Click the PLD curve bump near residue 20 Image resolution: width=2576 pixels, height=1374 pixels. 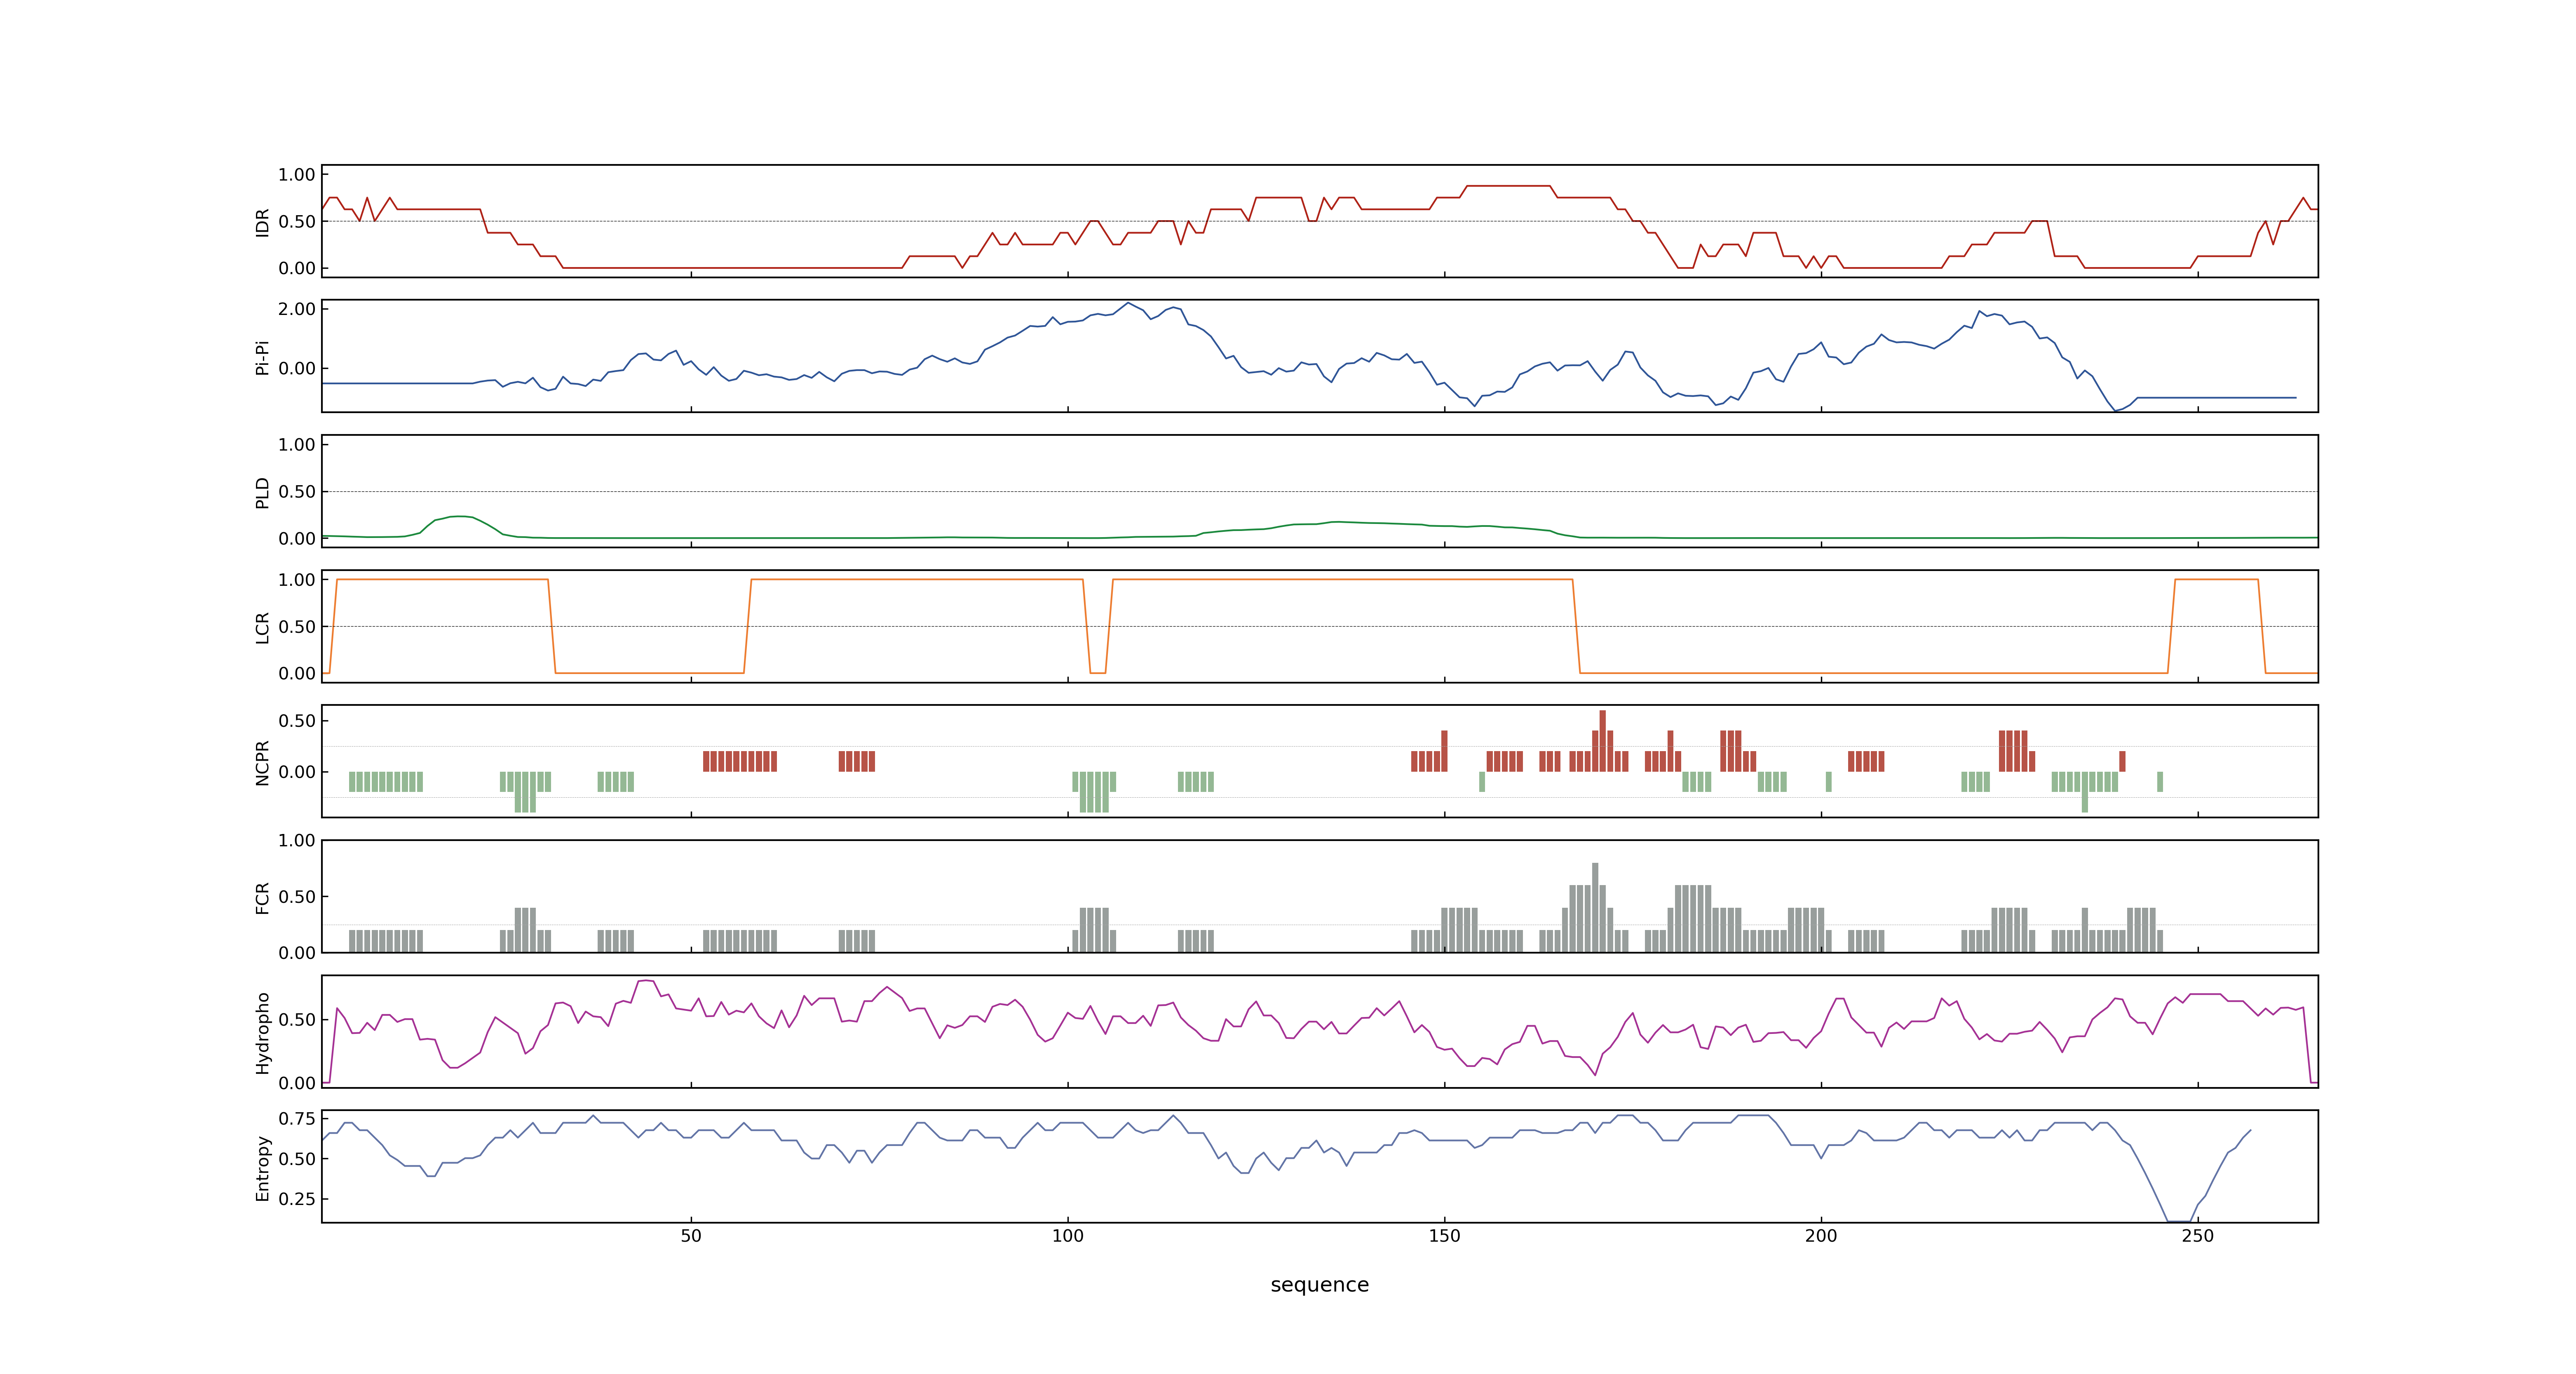[459, 517]
